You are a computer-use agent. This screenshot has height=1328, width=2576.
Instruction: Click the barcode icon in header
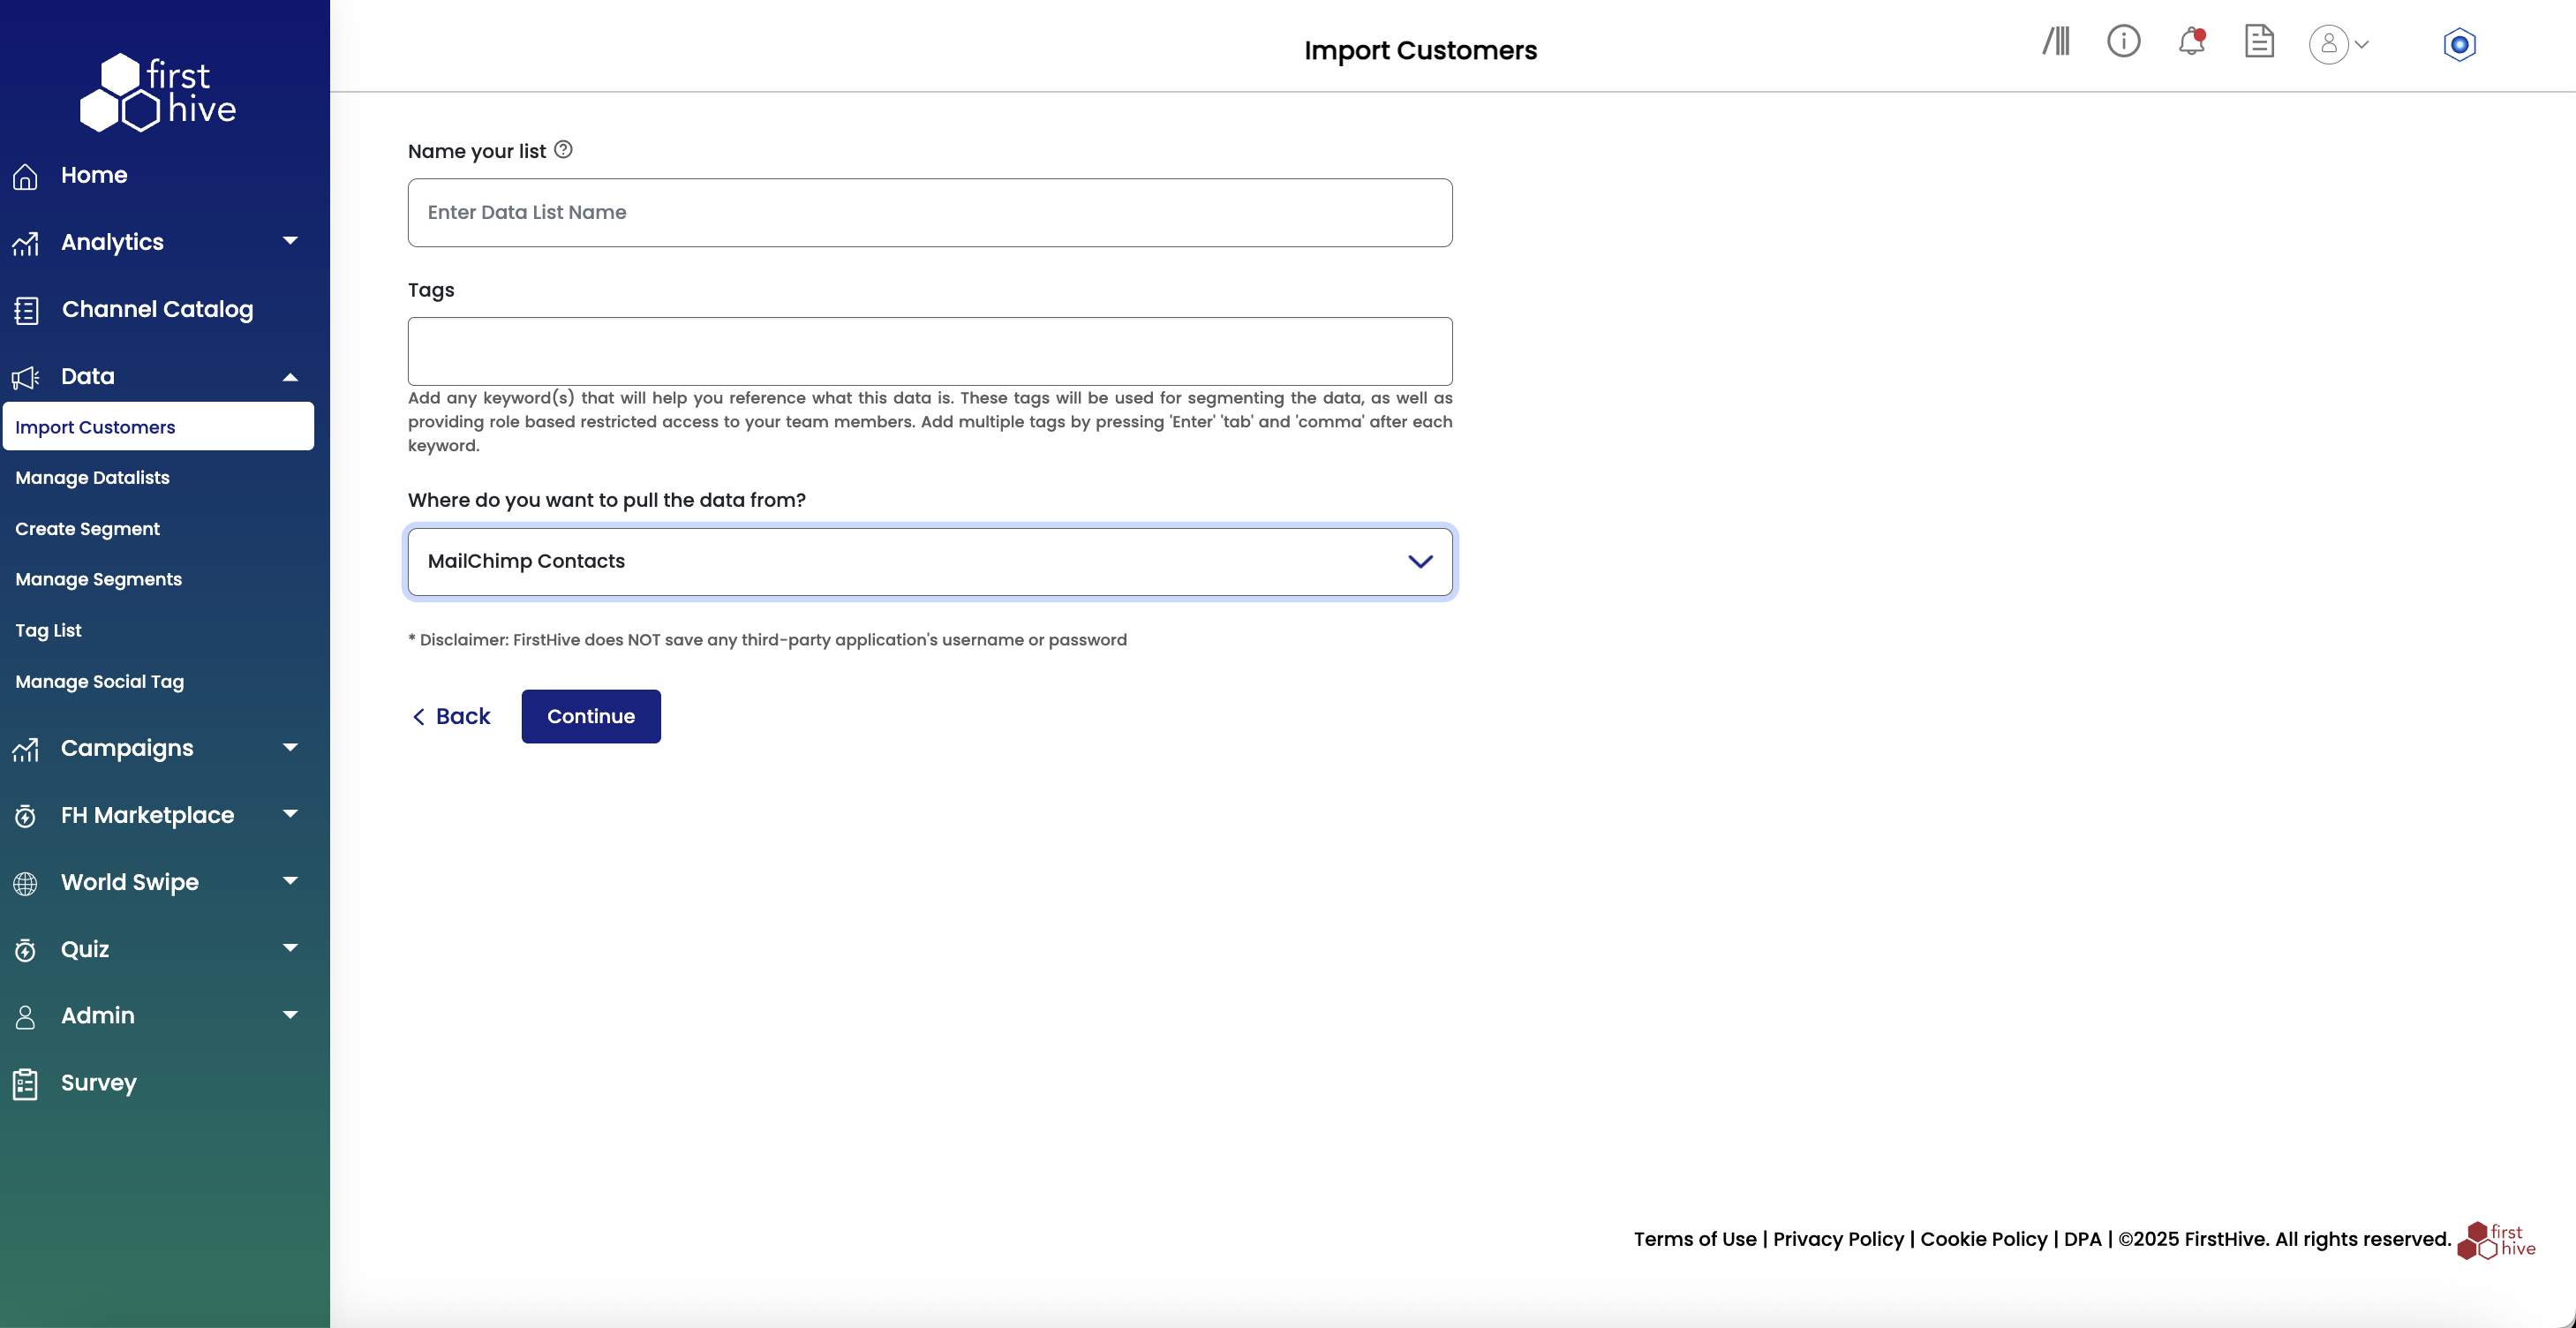[x=2056, y=41]
